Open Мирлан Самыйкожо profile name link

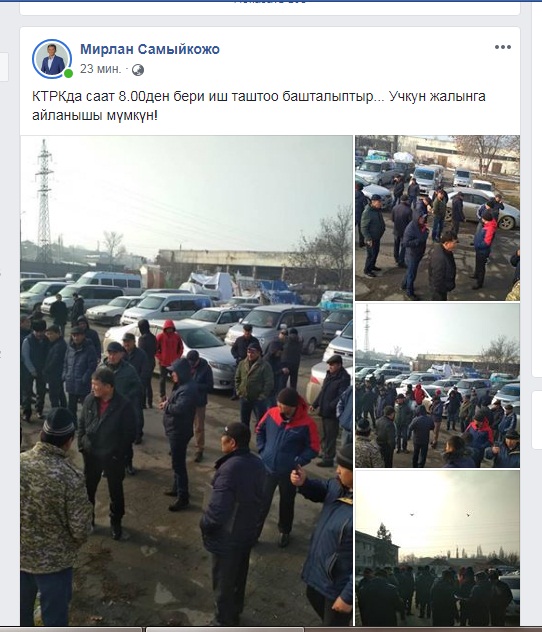[150, 49]
